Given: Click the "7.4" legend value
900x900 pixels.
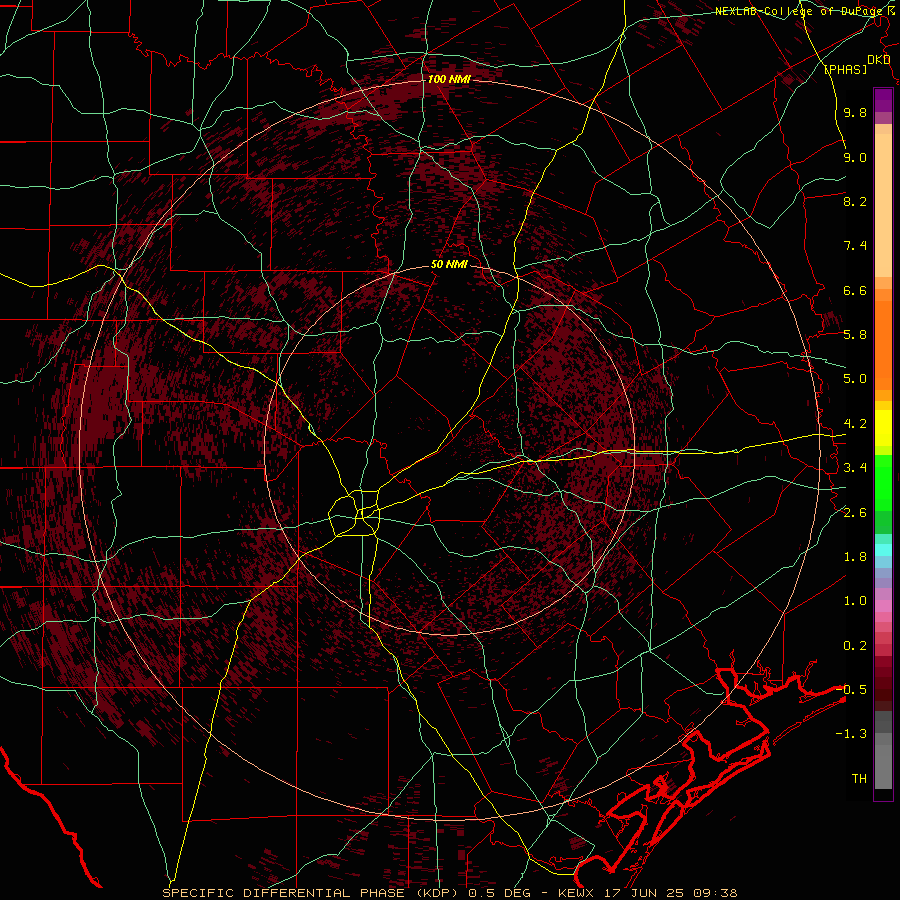Looking at the screenshot, I should pos(855,246).
